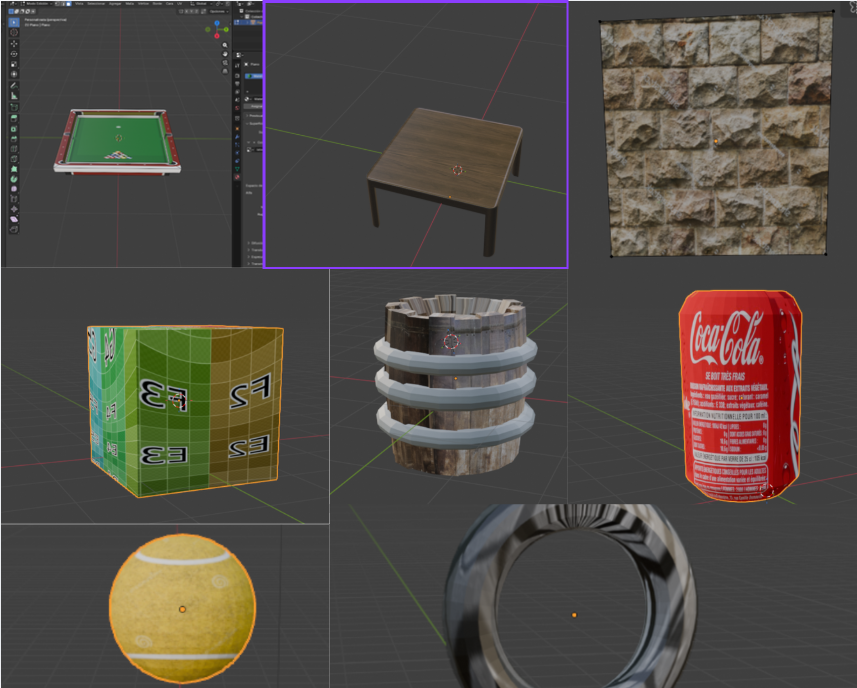Select the Edge Slide tool
Viewport: 857px width, 688px height.
click(x=14, y=199)
